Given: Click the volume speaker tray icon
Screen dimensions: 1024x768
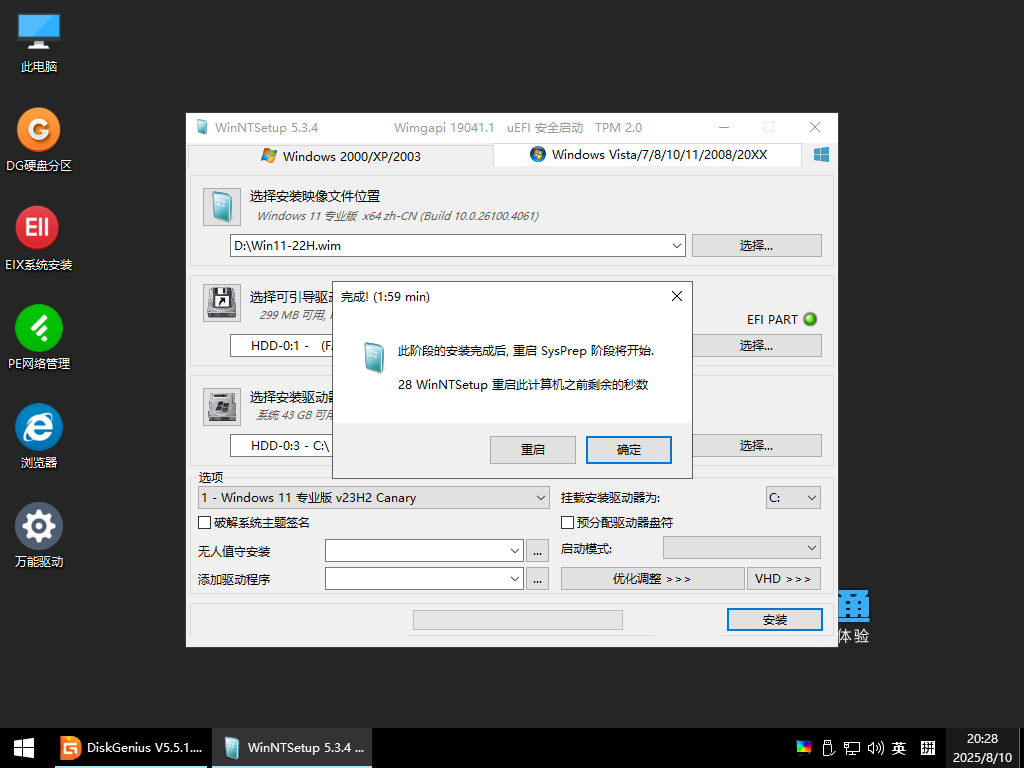Looking at the screenshot, I should 875,748.
